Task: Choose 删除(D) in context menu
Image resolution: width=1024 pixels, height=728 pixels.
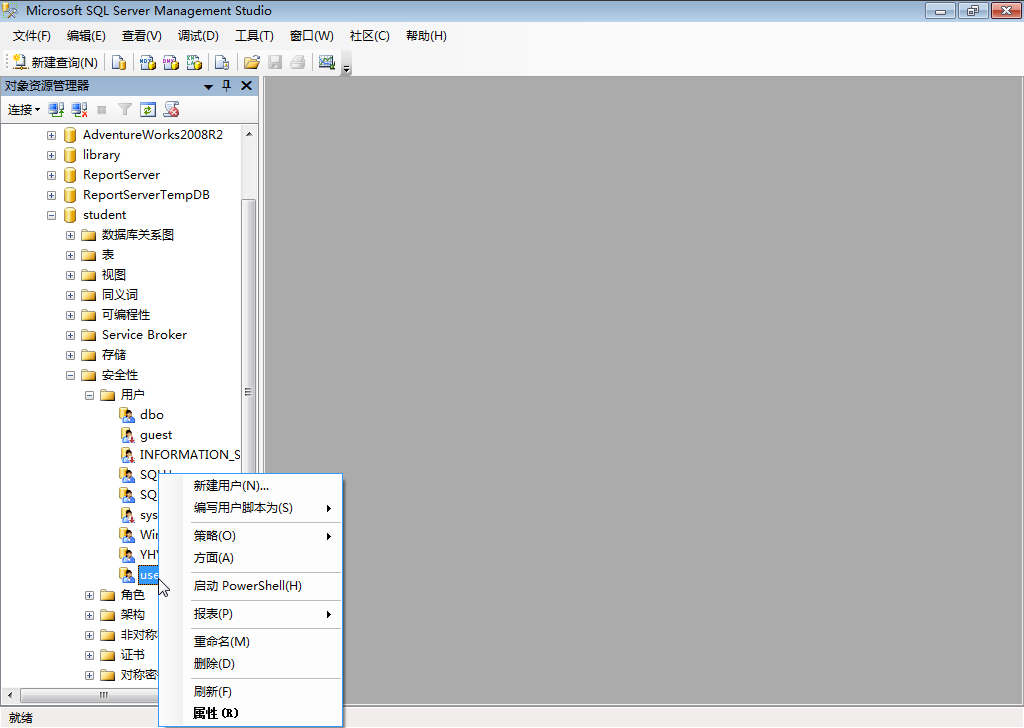Action: tap(251, 664)
